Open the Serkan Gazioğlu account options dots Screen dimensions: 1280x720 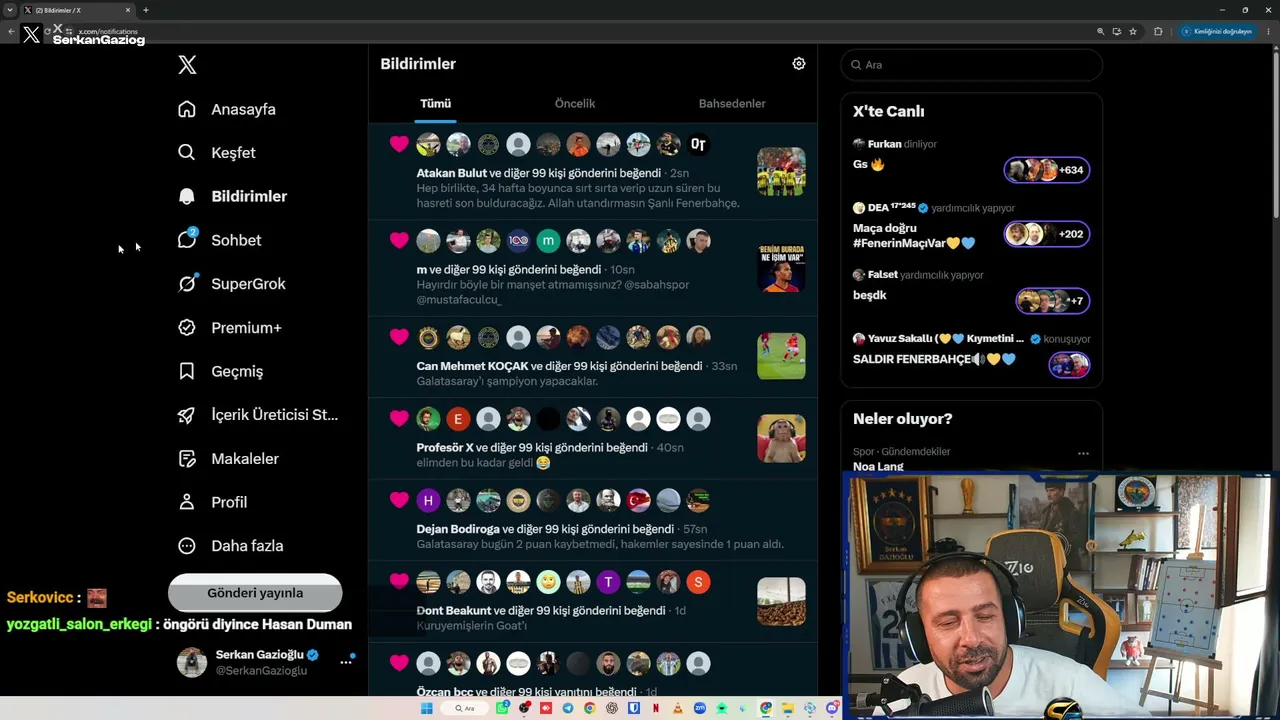pyautogui.click(x=347, y=661)
